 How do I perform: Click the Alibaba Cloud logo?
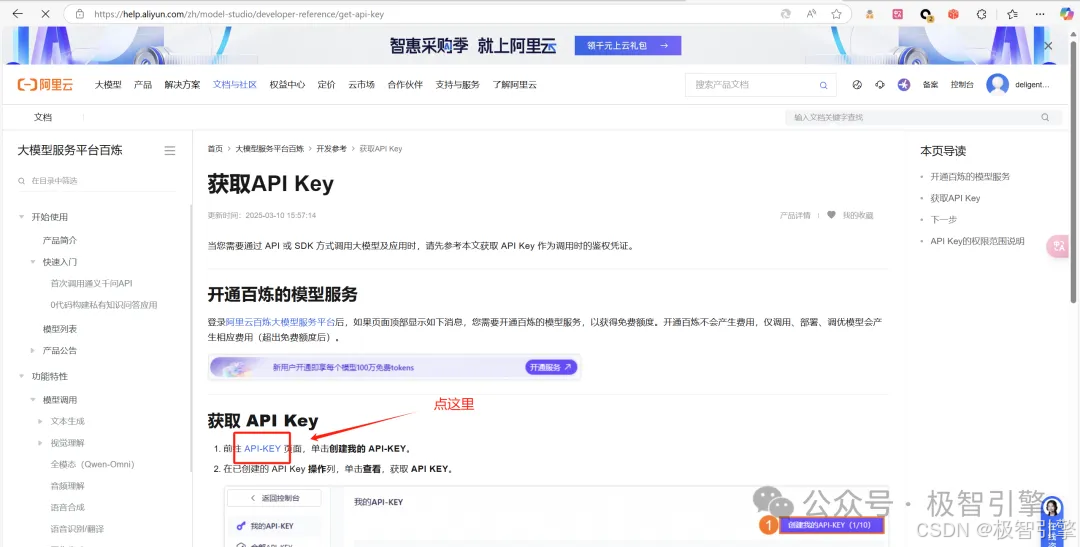point(45,85)
